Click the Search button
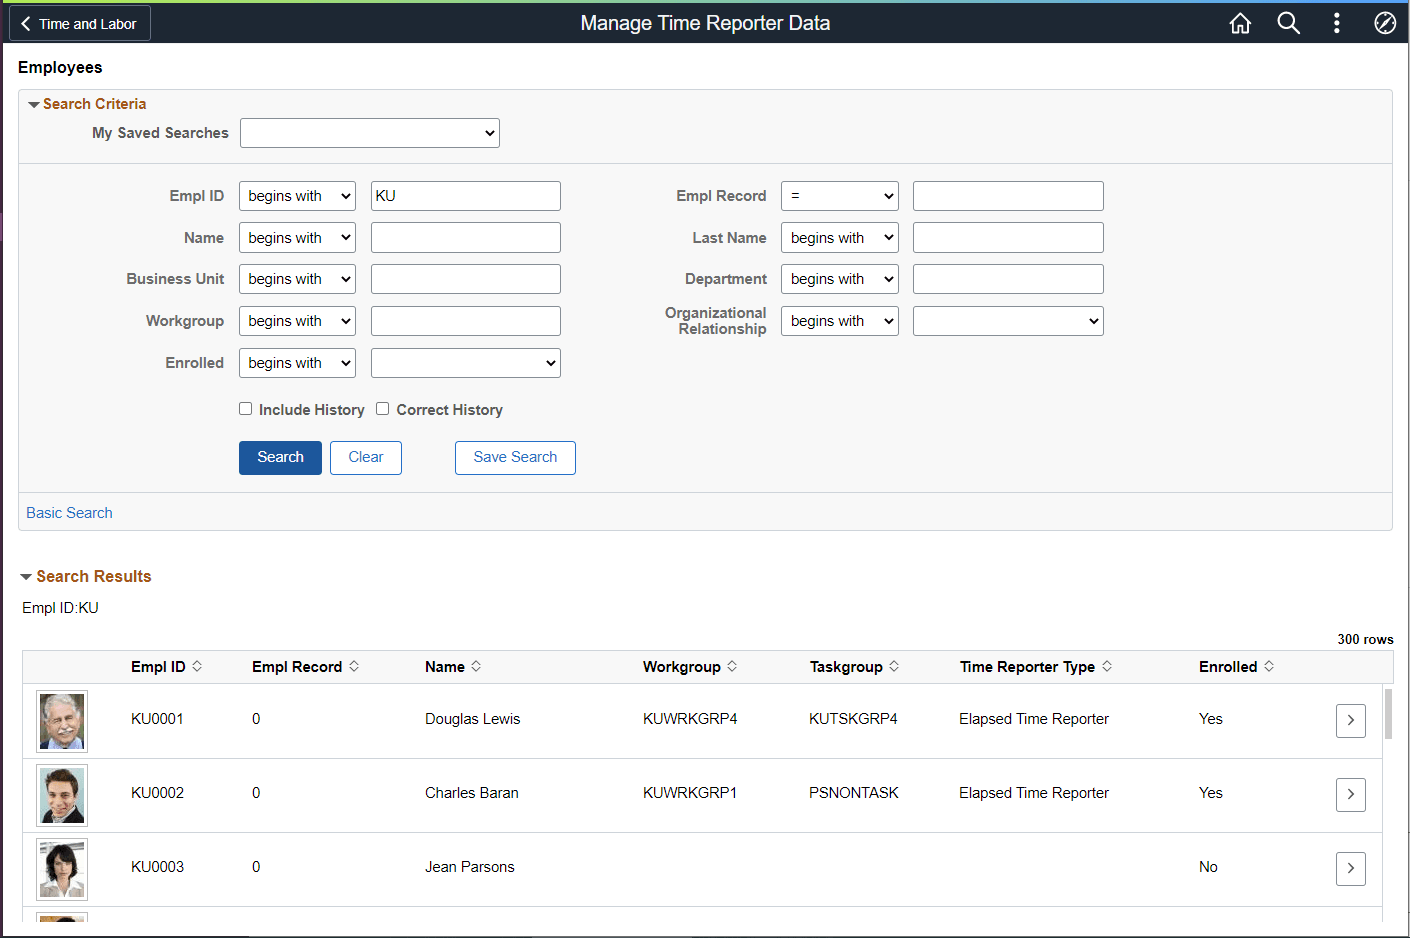1410x938 pixels. (x=280, y=457)
